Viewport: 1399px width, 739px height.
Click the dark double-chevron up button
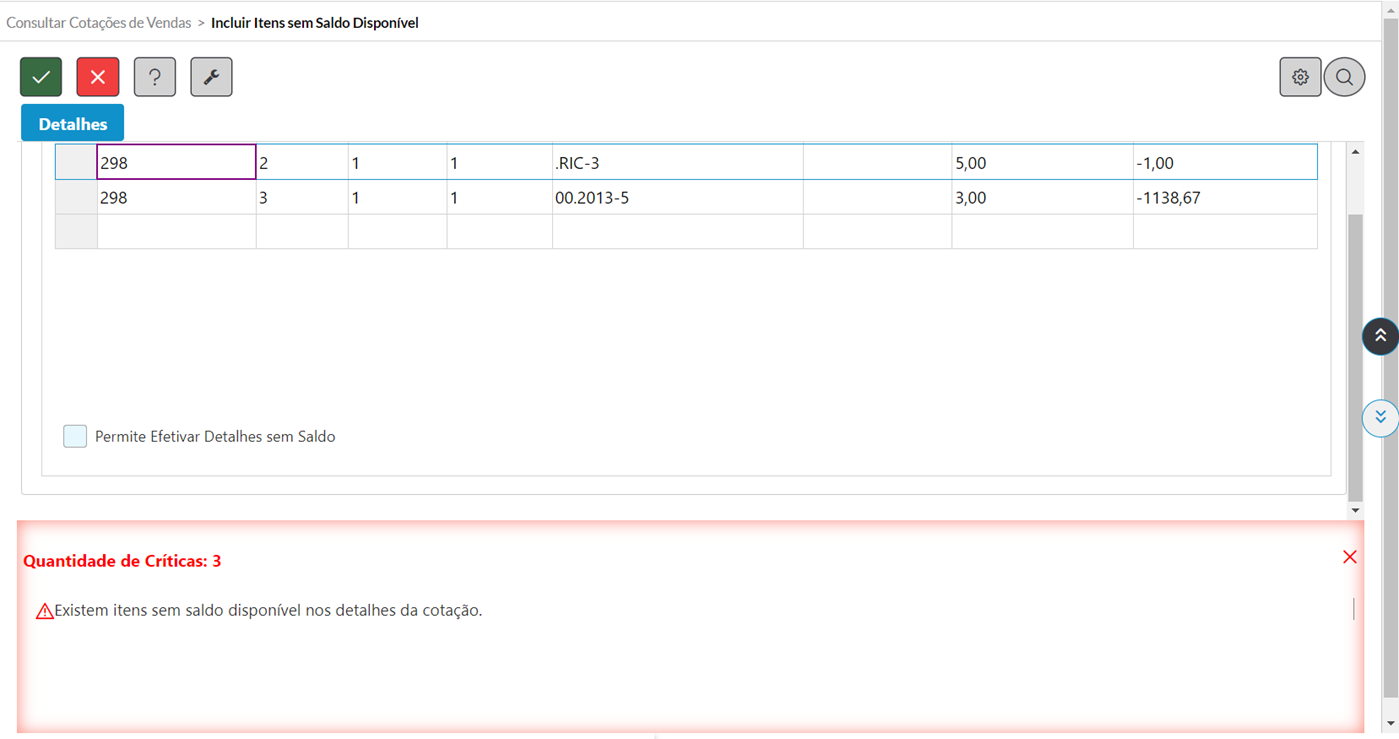[1380, 336]
